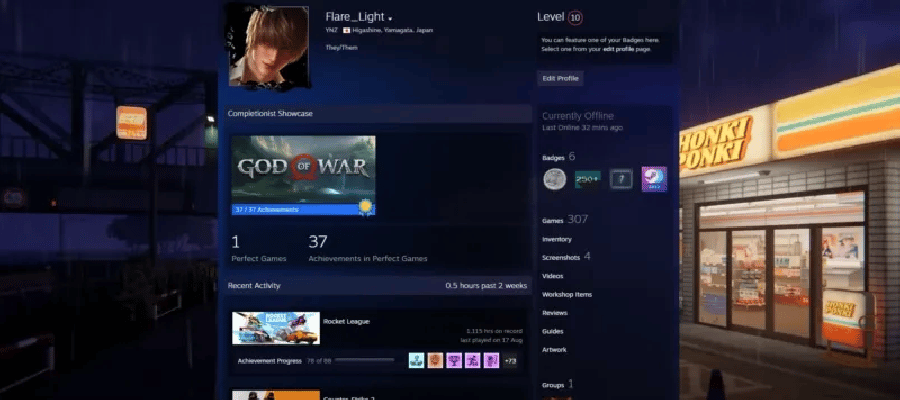Show the +73 more achievements
The height and width of the screenshot is (400, 900).
[510, 360]
